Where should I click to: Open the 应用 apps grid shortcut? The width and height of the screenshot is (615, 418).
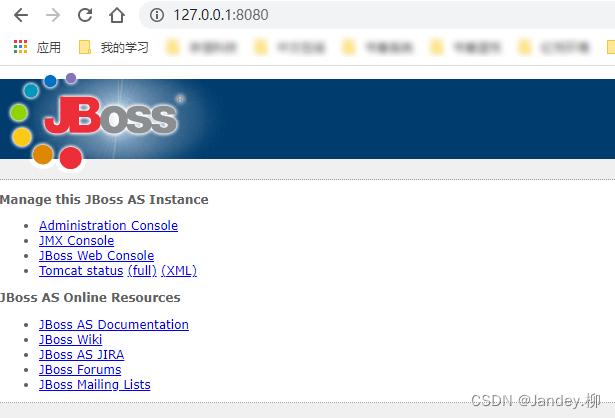(37, 47)
